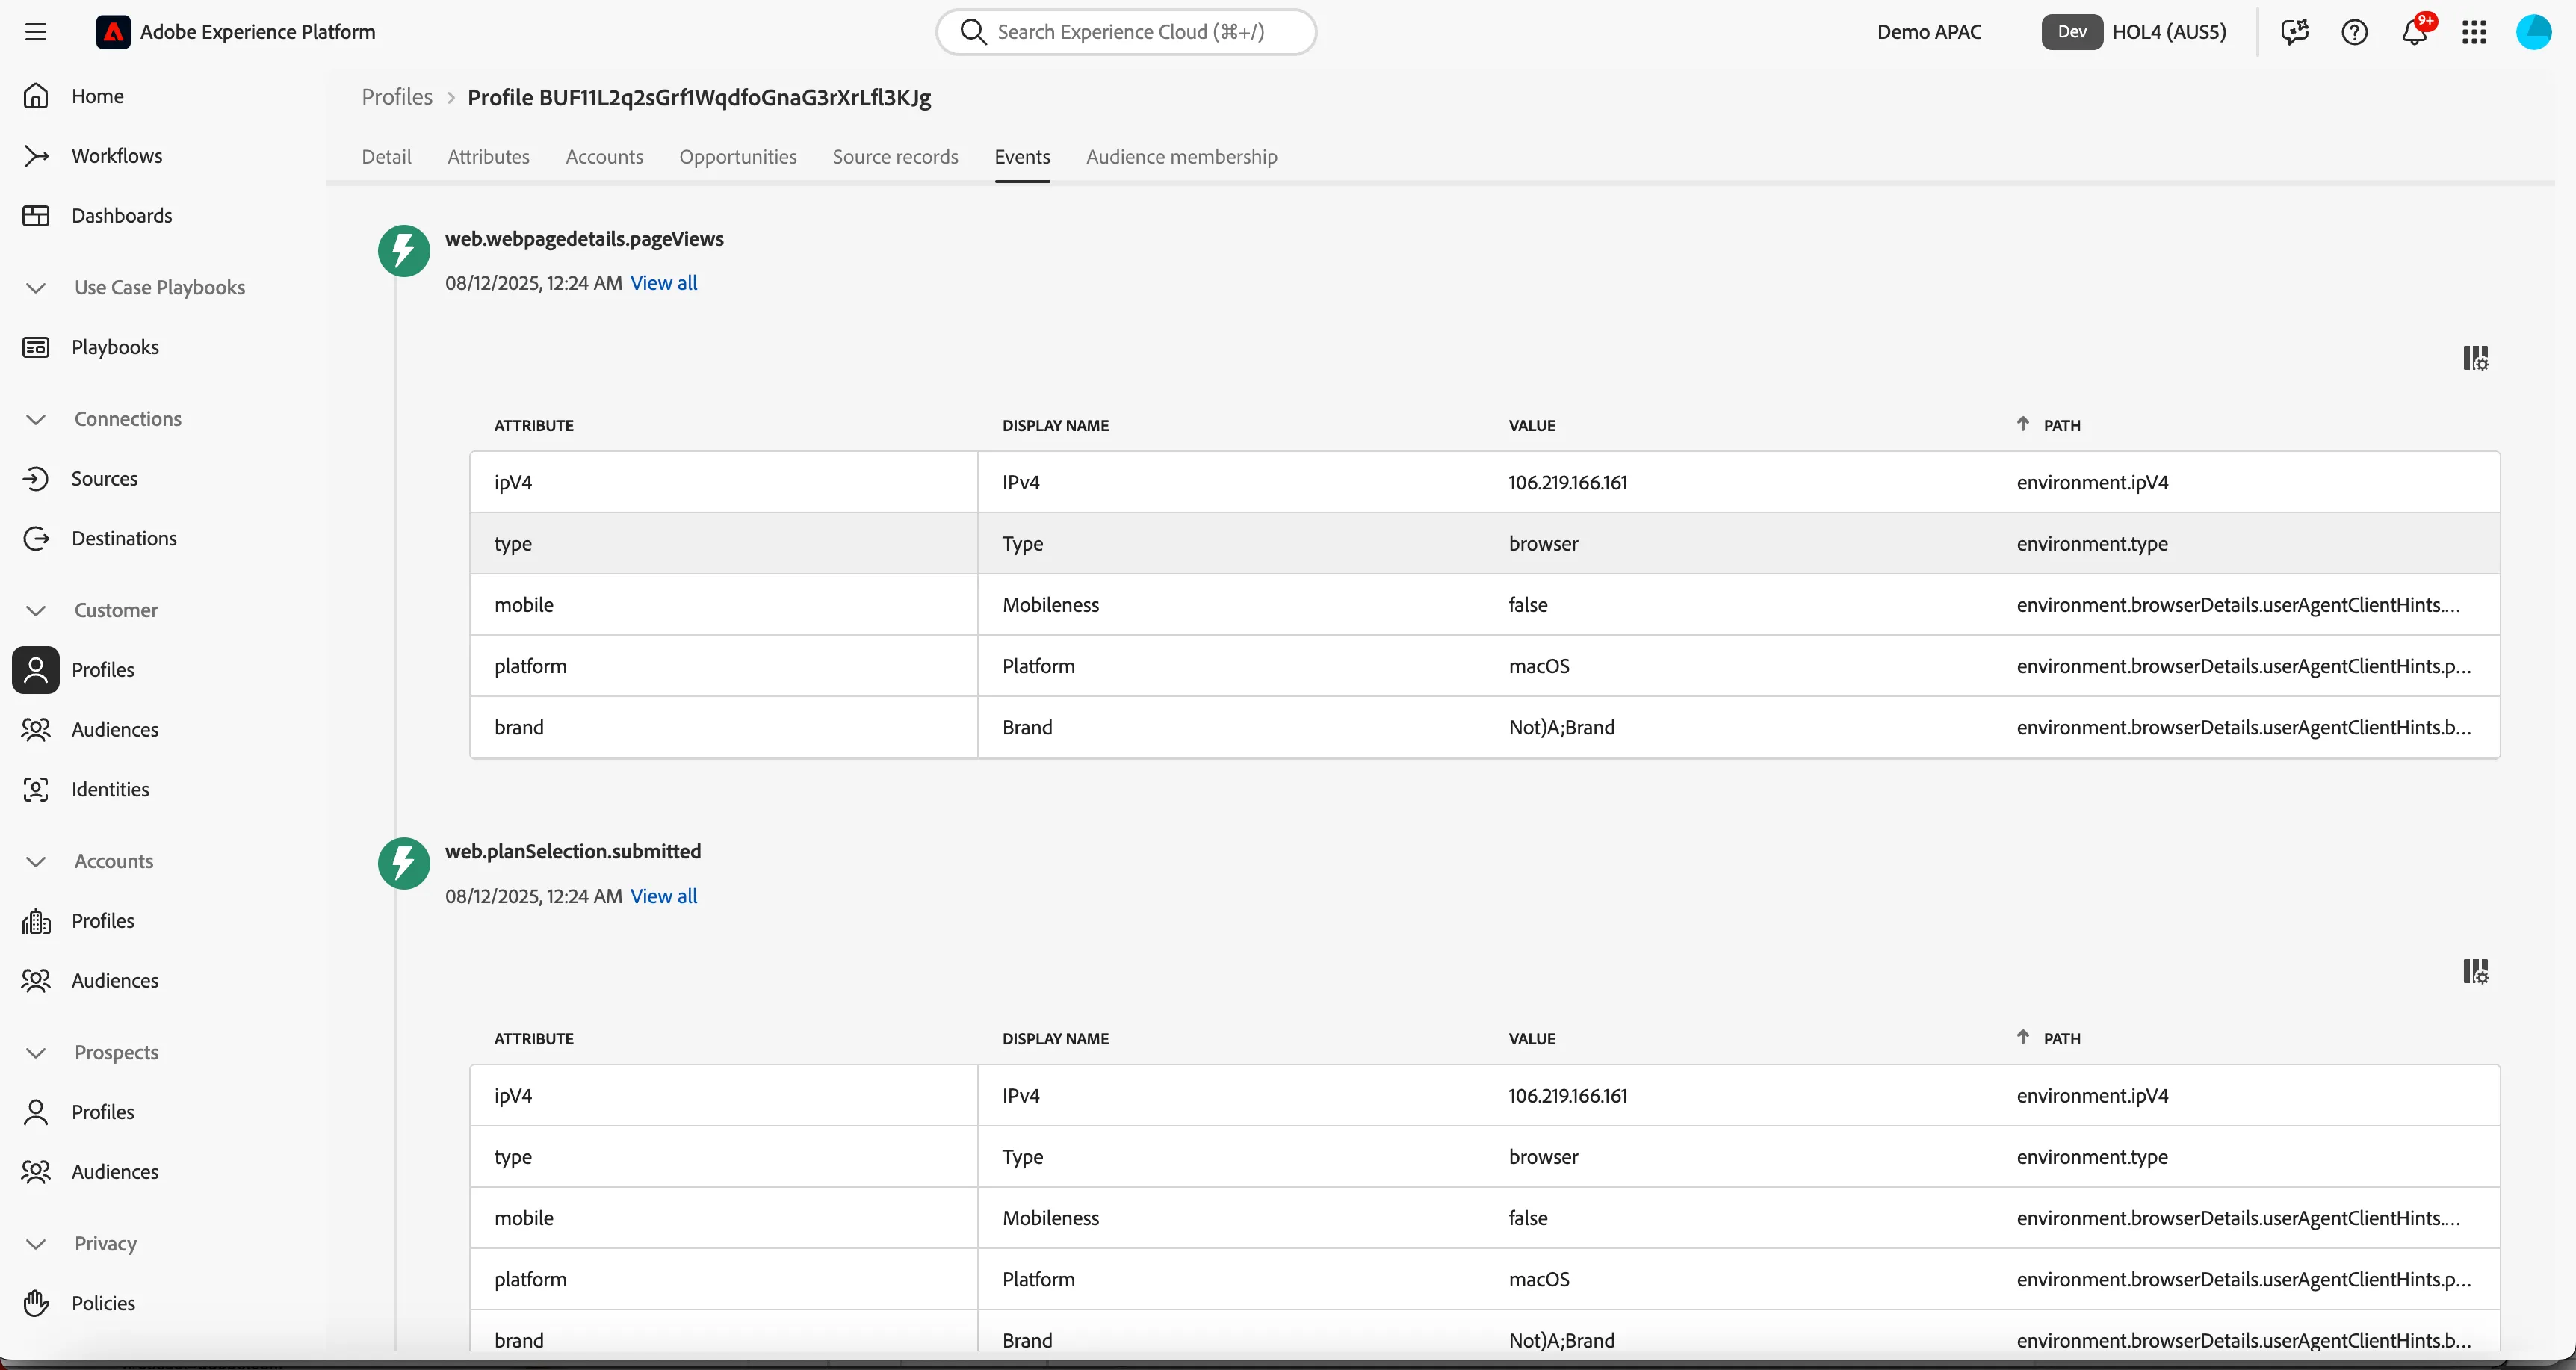Switch to the Attributes tab
Viewport: 2576px width, 1370px height.
488,157
